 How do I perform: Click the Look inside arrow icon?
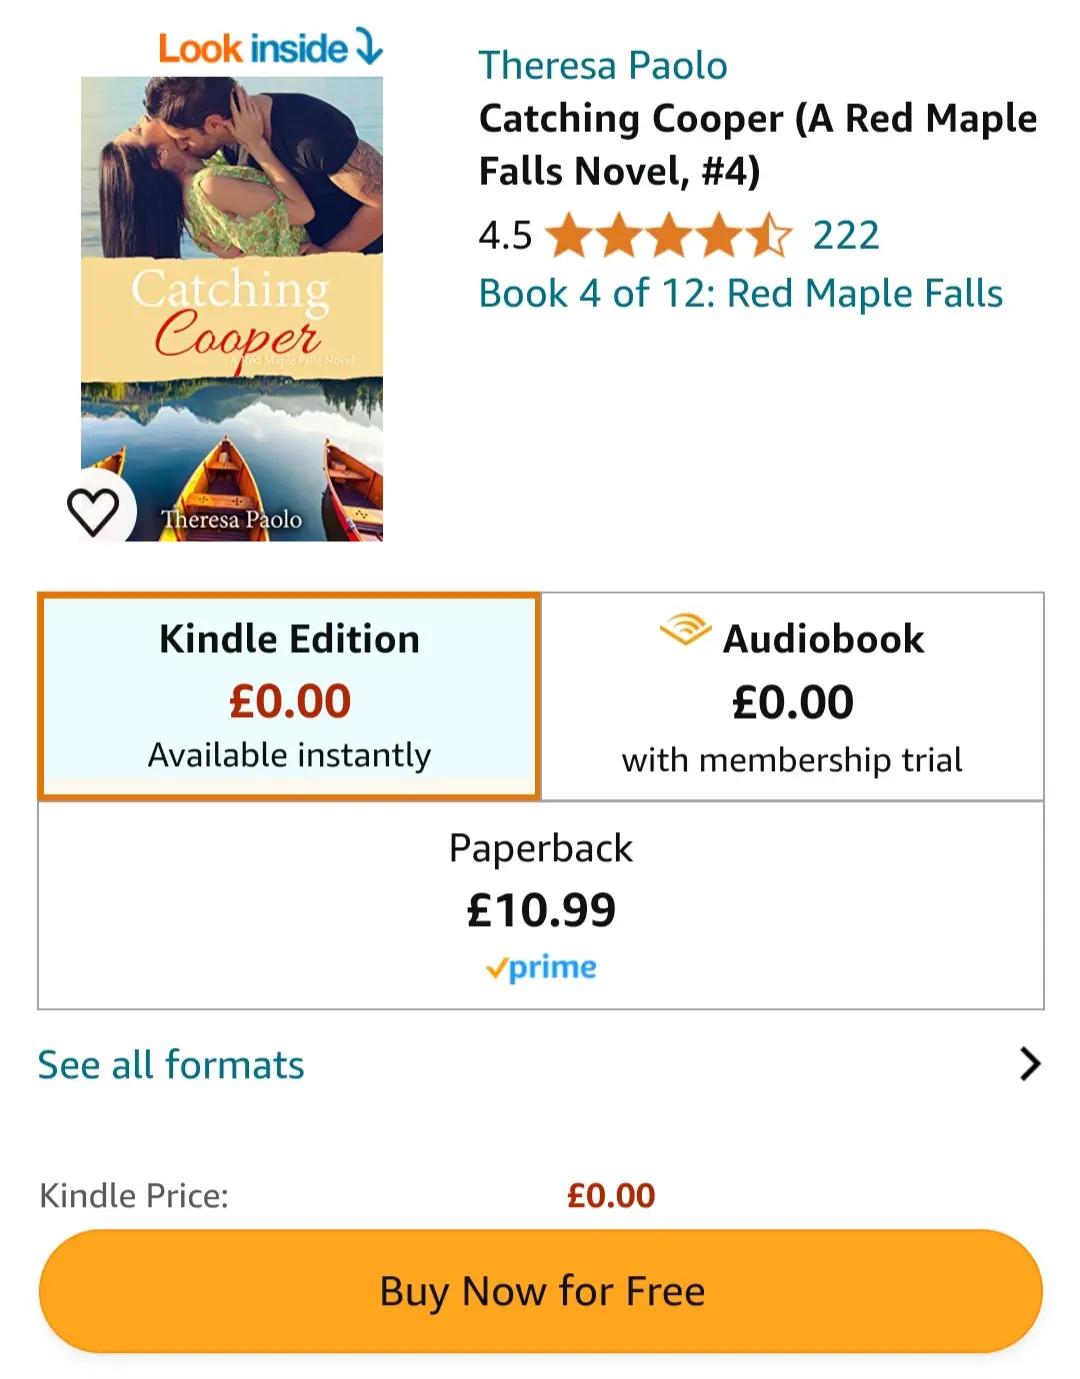click(x=369, y=46)
